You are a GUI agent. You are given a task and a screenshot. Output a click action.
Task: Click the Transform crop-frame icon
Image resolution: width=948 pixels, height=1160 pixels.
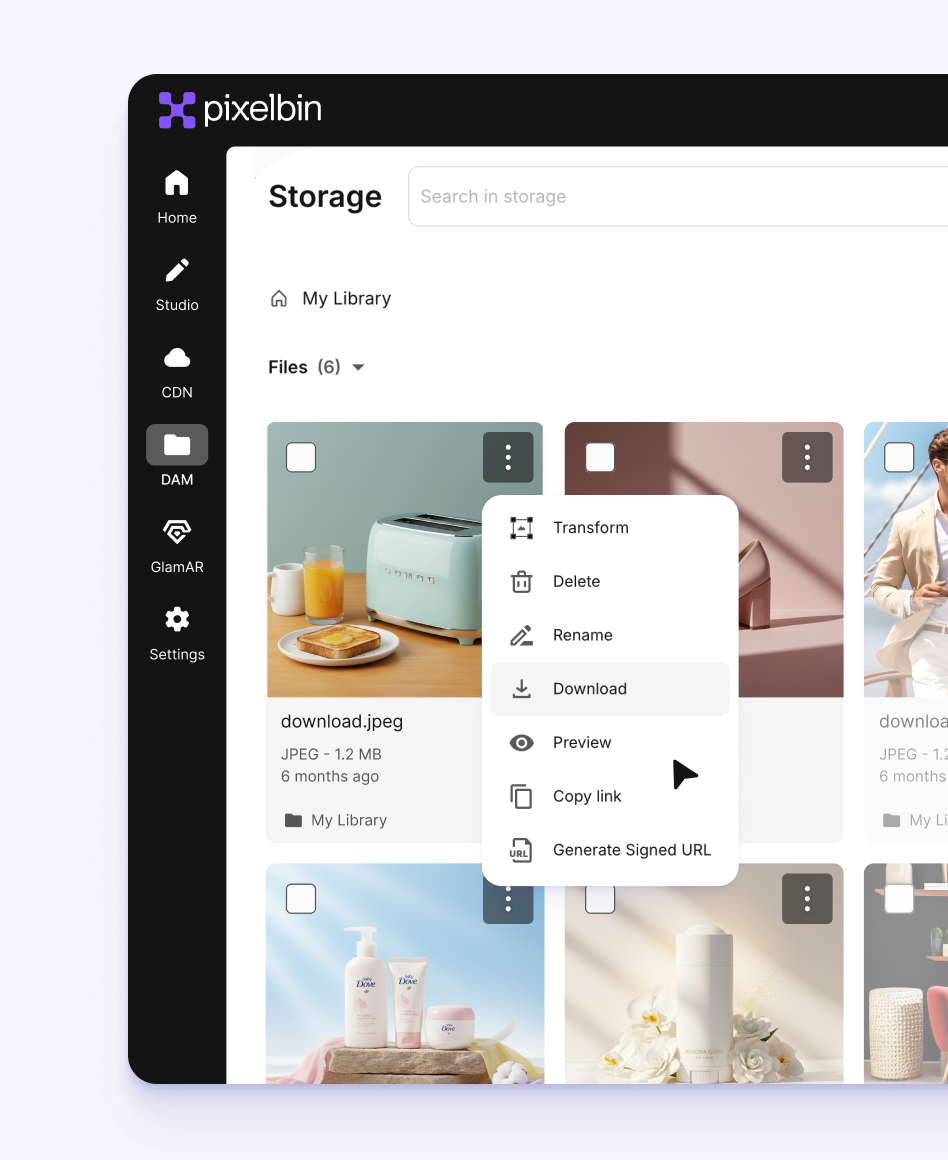click(522, 527)
